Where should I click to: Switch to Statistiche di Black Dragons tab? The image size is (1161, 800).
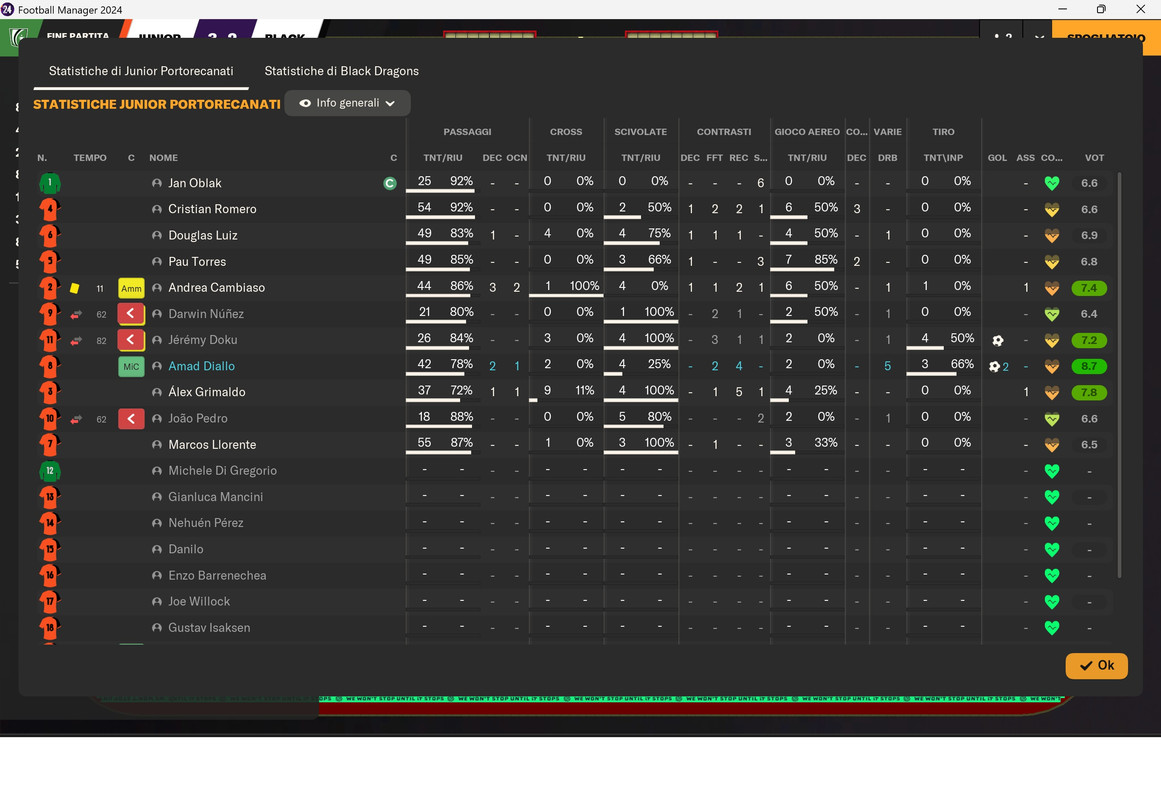click(341, 71)
